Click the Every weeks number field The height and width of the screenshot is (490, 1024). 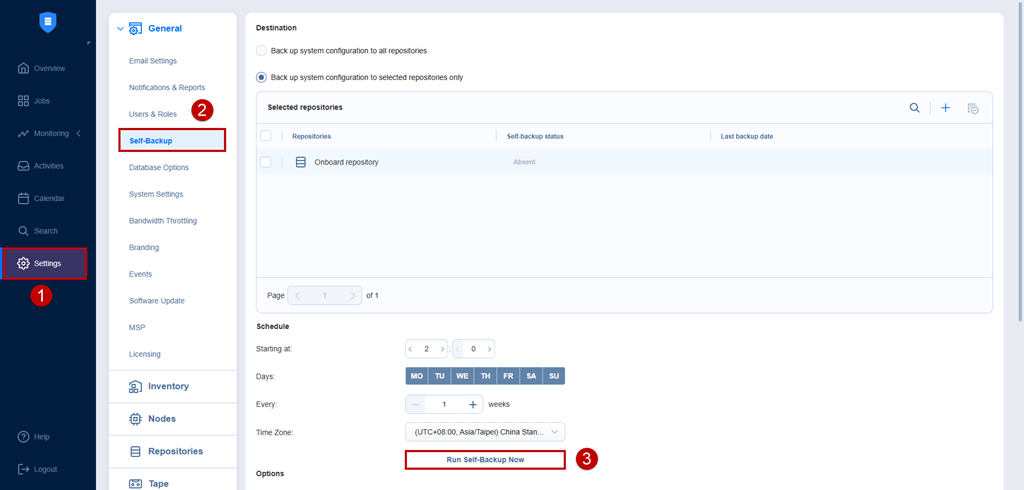click(444, 404)
